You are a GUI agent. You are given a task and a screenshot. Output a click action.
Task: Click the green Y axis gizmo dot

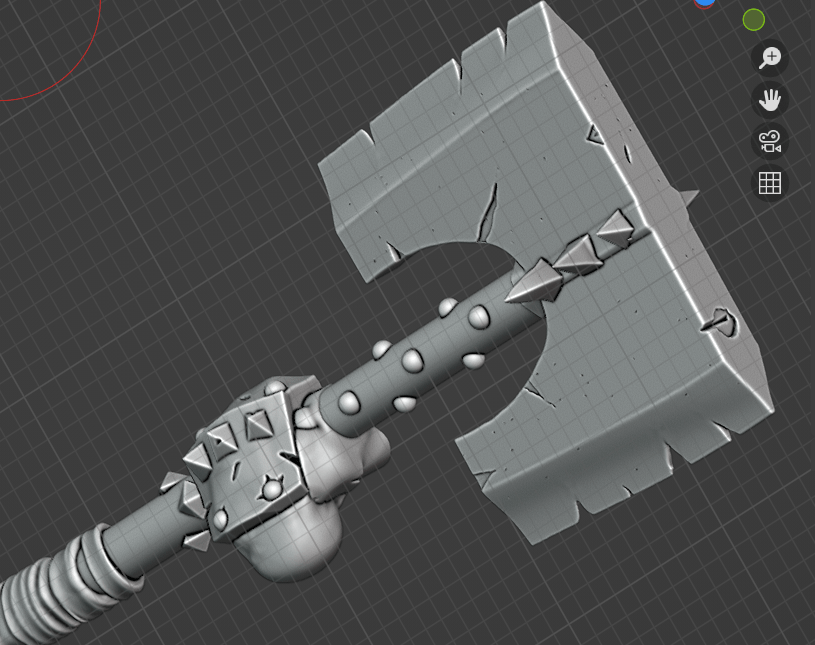point(754,20)
